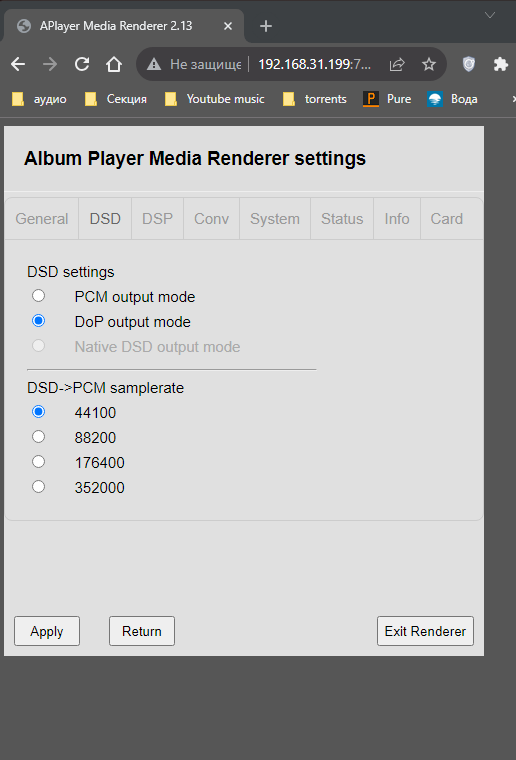Image resolution: width=516 pixels, height=760 pixels.
Task: Open the share page icon in the address bar
Action: [397, 64]
